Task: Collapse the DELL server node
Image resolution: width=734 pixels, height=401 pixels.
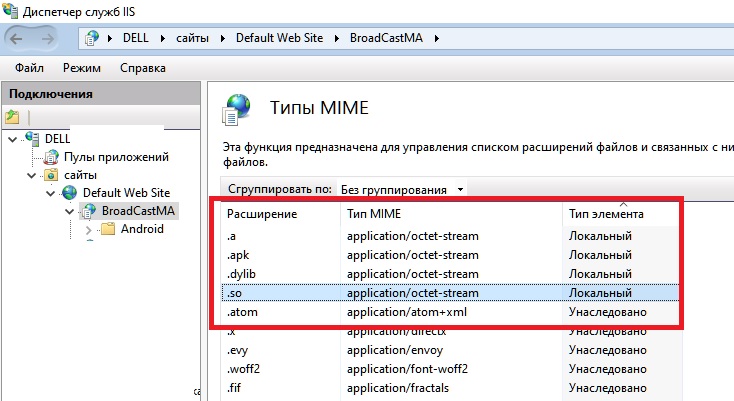Action: tap(13, 139)
